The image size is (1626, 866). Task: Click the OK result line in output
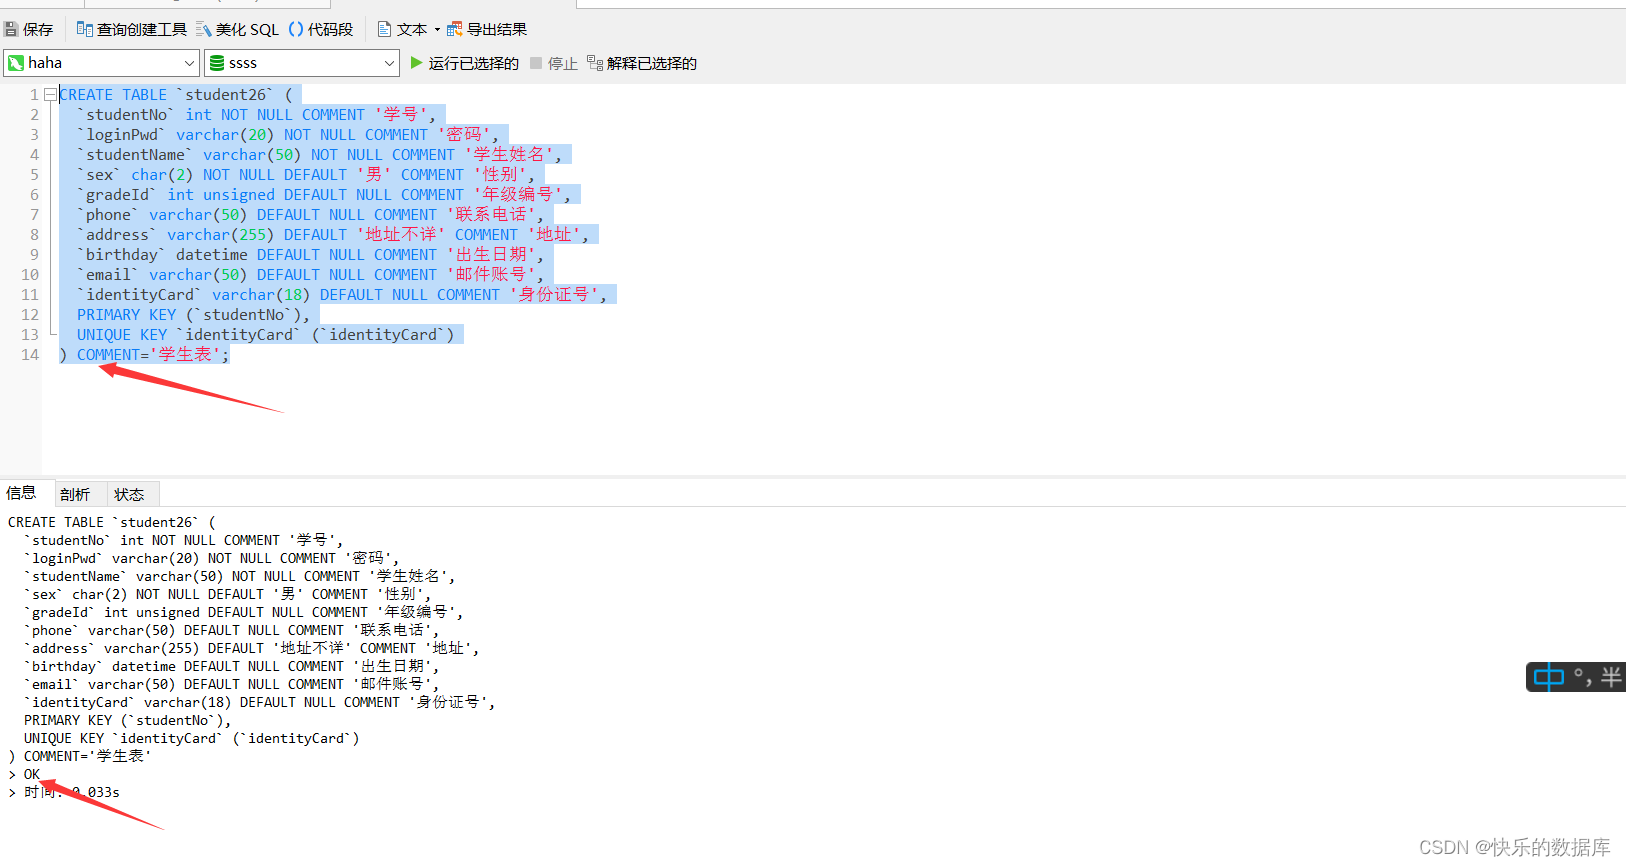(x=32, y=774)
